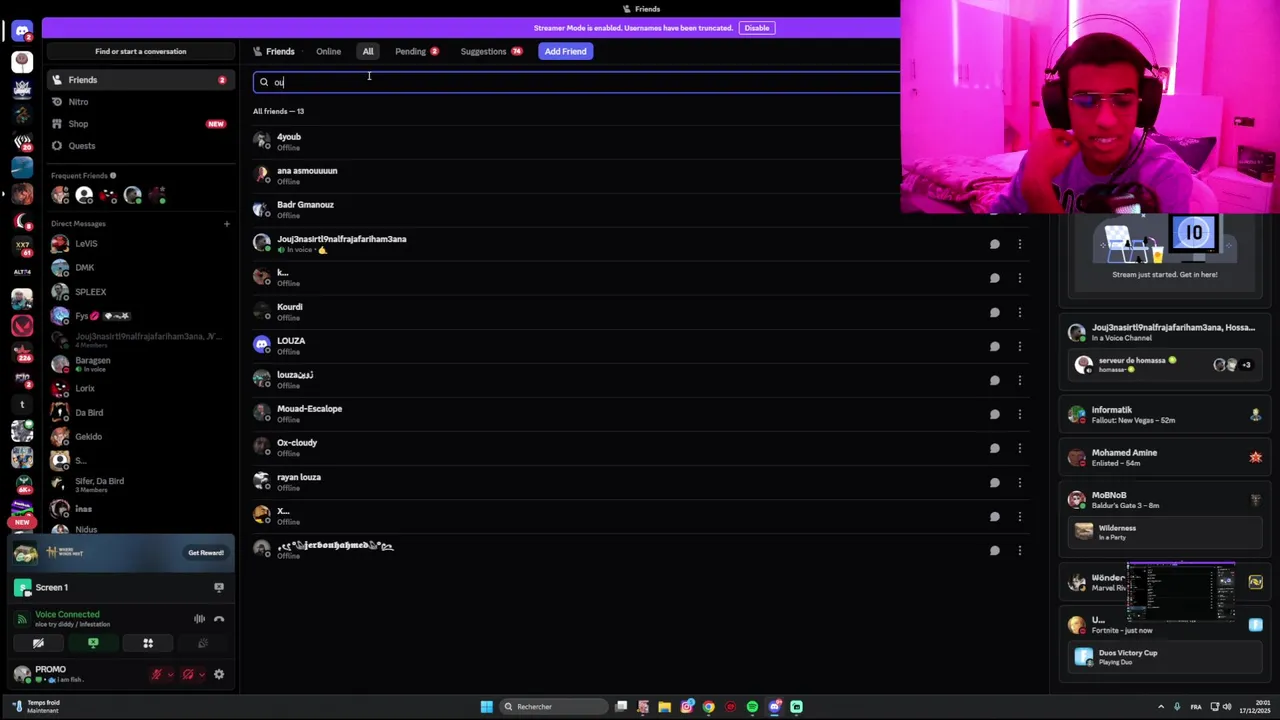
Task: Open more options for x... friend row
Action: click(1019, 516)
